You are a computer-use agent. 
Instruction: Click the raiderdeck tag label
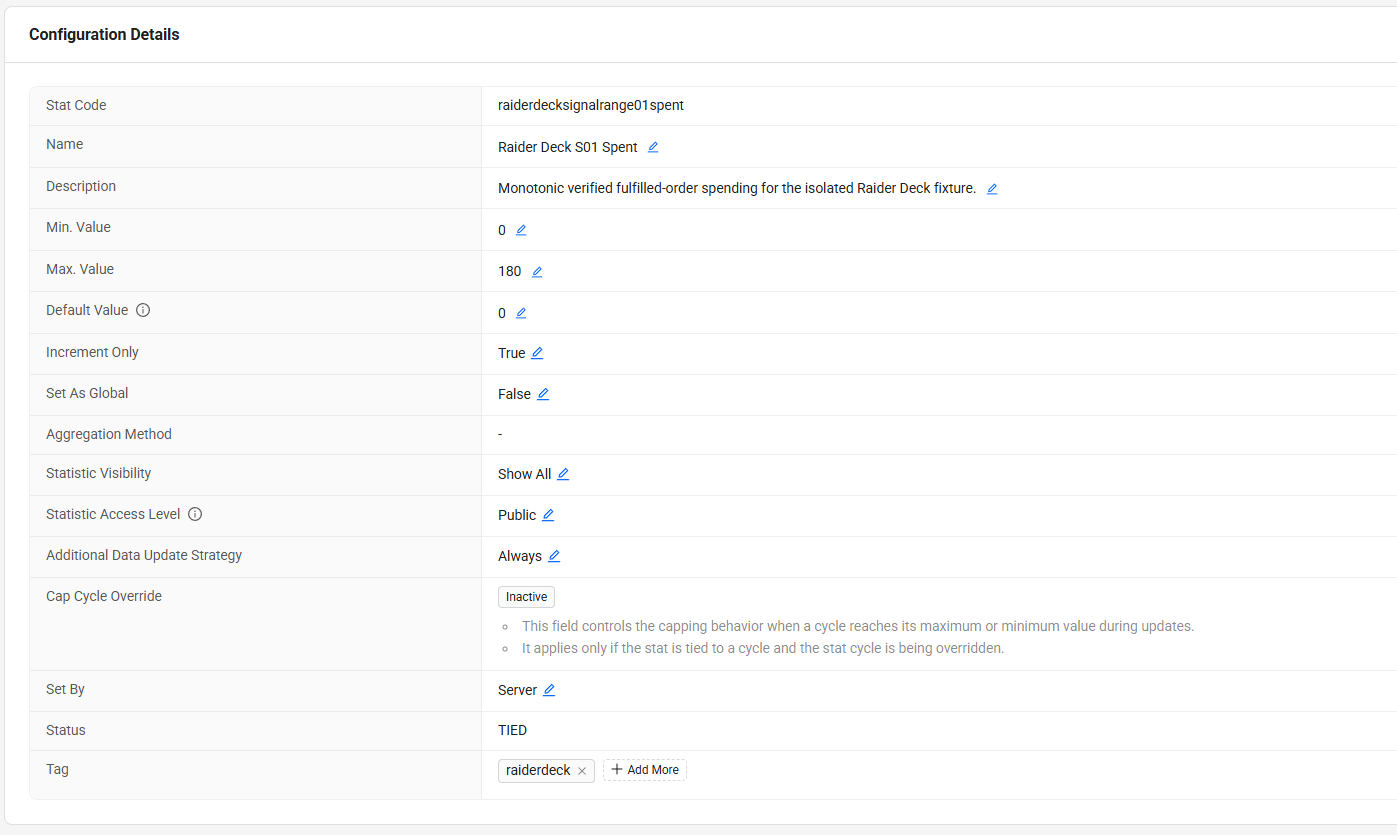(538, 770)
